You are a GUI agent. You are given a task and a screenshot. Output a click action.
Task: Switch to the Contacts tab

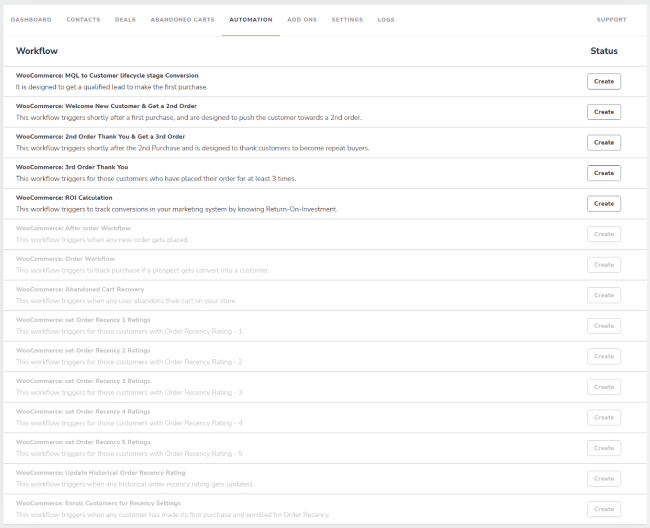pos(83,19)
